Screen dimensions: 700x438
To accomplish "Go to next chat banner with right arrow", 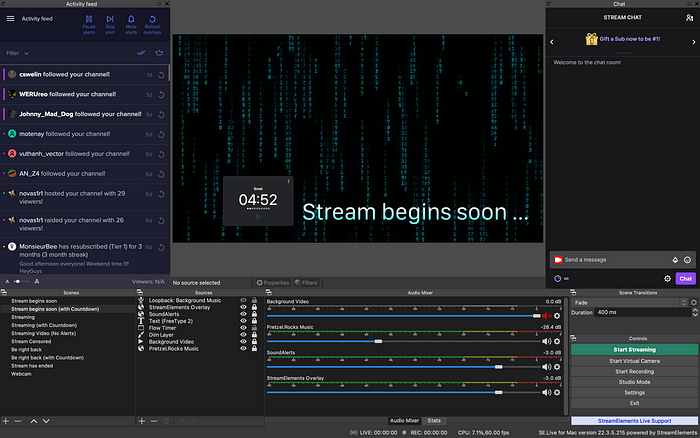I will 693,42.
